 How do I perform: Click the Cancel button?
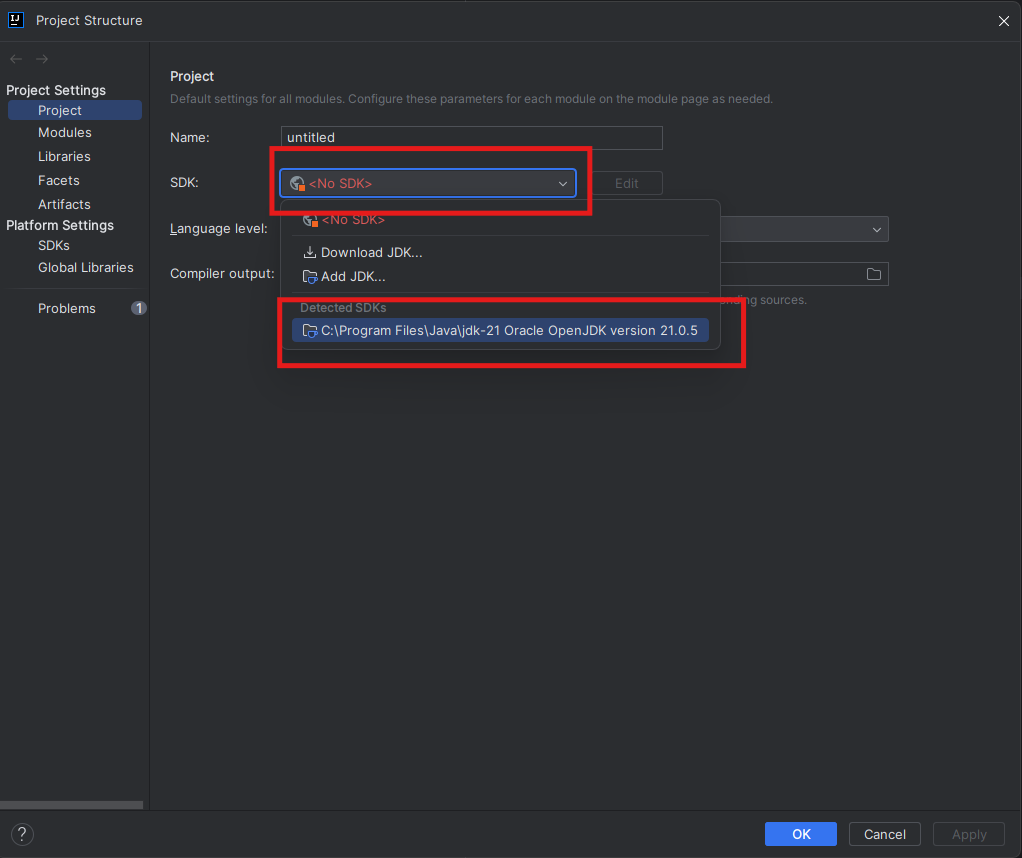(x=884, y=834)
